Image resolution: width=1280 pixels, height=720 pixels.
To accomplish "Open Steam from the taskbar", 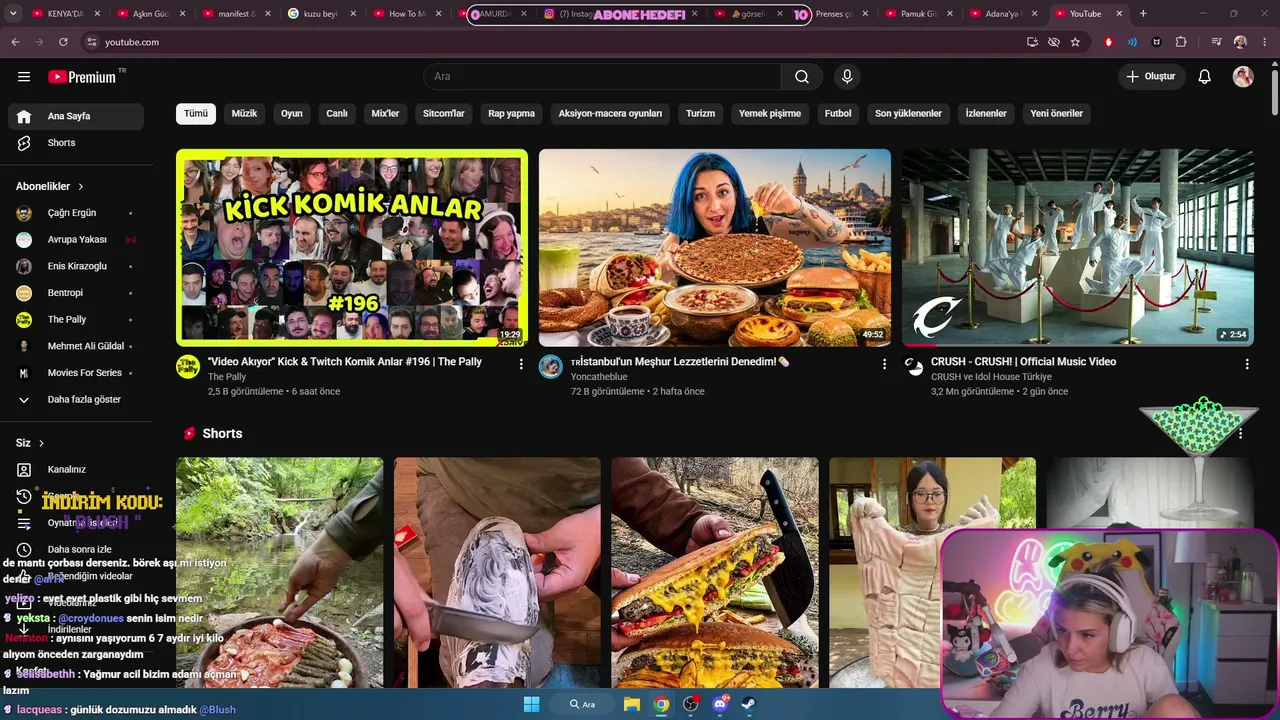I will click(748, 704).
